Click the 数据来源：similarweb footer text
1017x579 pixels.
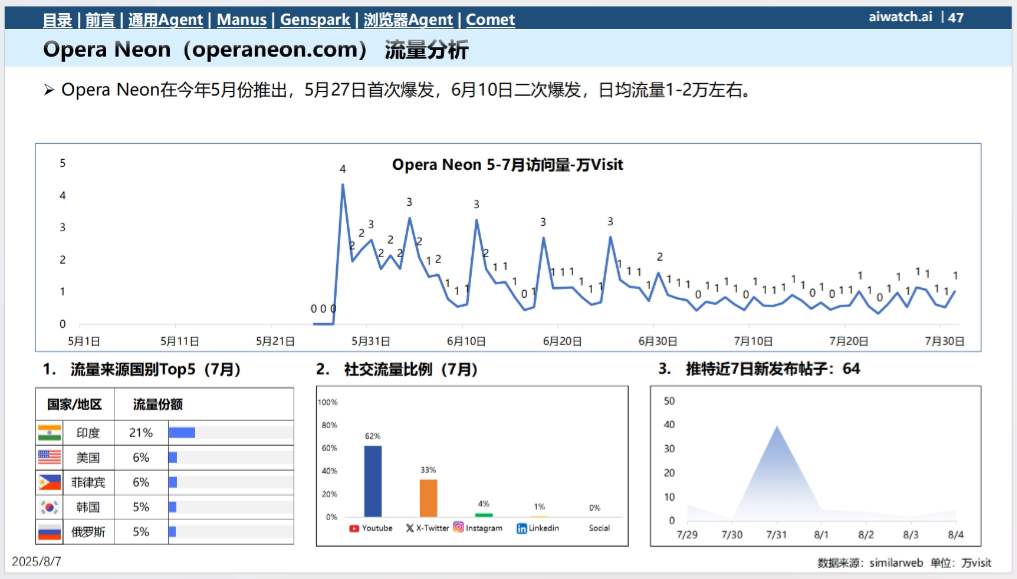(x=870, y=563)
